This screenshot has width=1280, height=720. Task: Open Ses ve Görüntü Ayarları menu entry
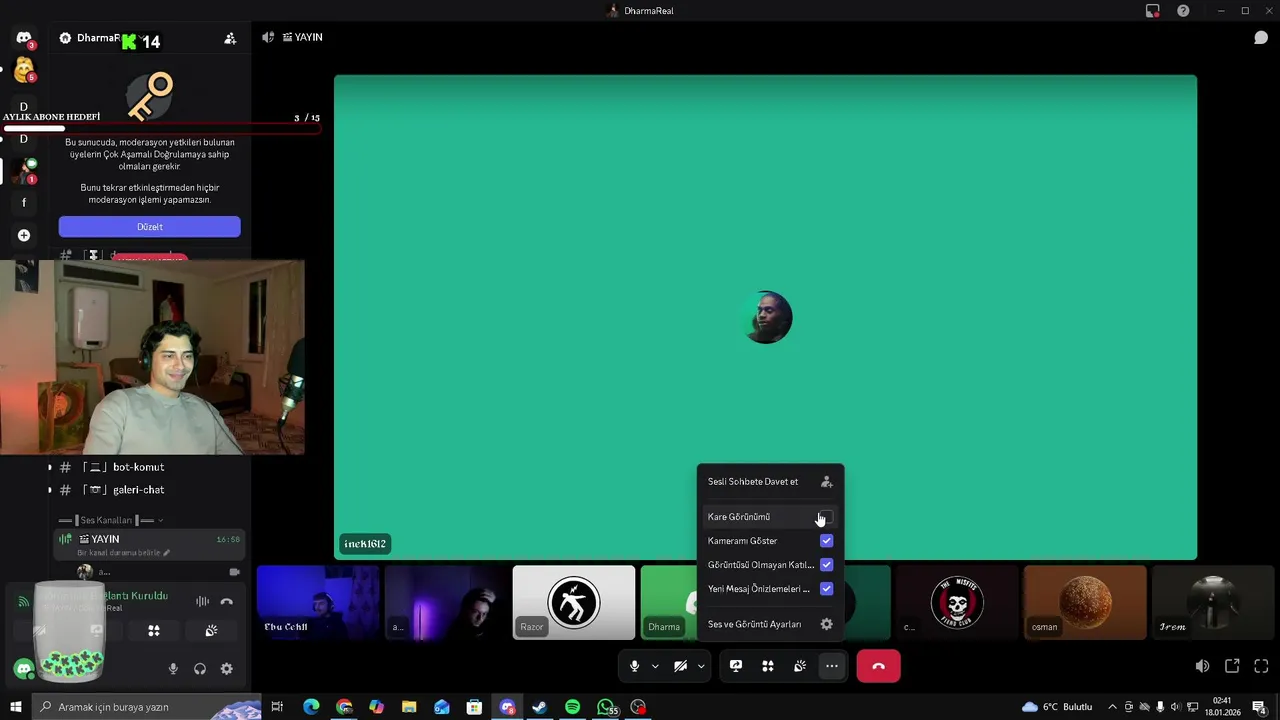coord(770,624)
